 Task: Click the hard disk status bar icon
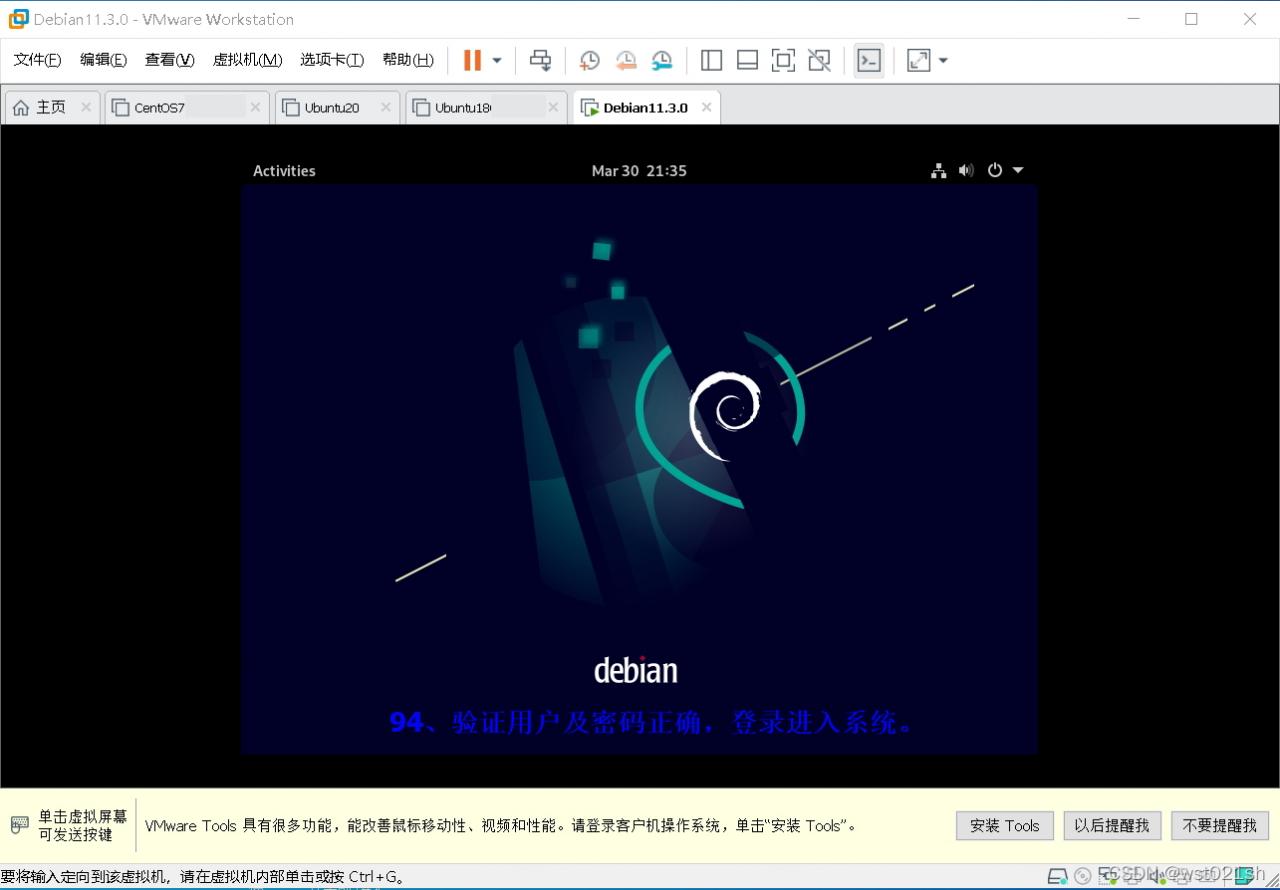[x=1058, y=876]
